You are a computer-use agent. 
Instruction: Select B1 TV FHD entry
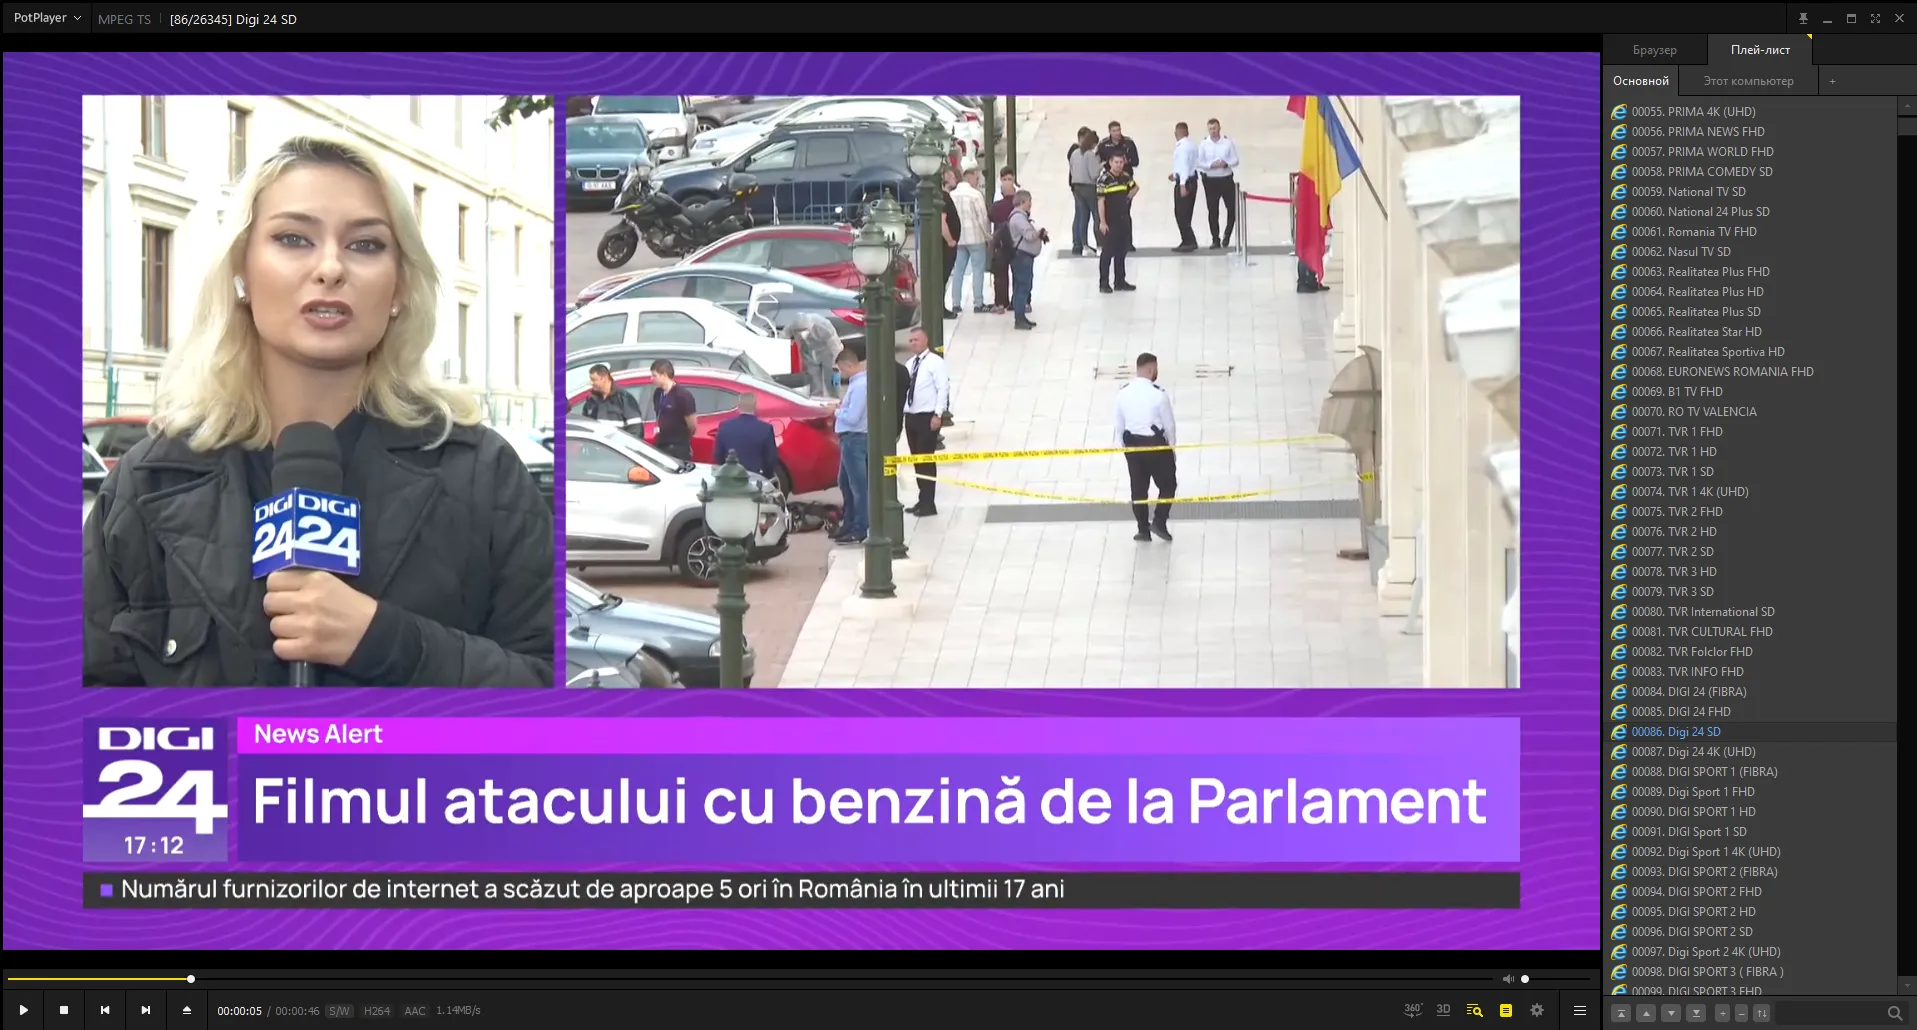click(1750, 392)
